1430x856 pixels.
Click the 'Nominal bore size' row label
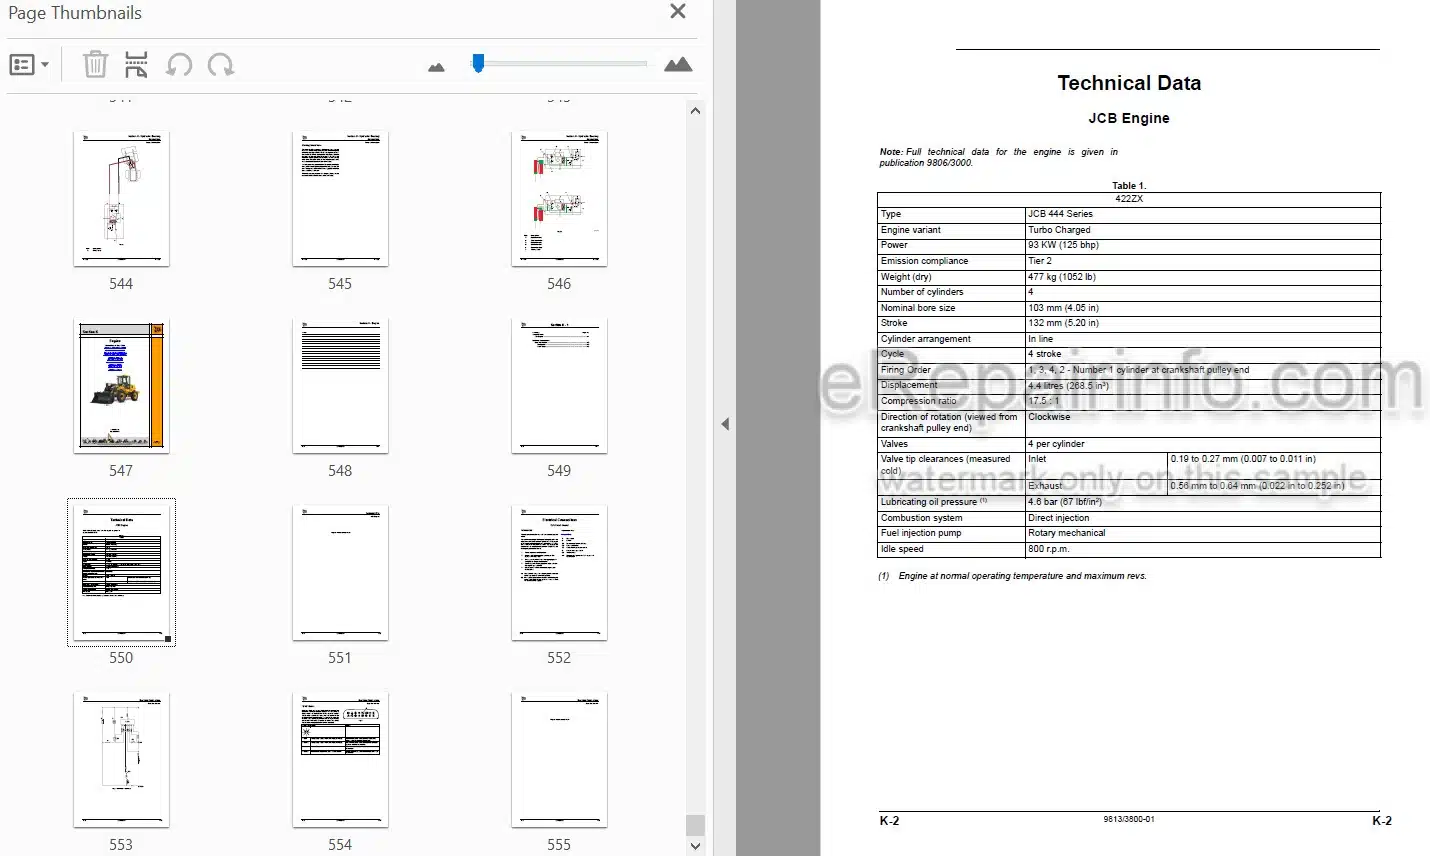918,308
